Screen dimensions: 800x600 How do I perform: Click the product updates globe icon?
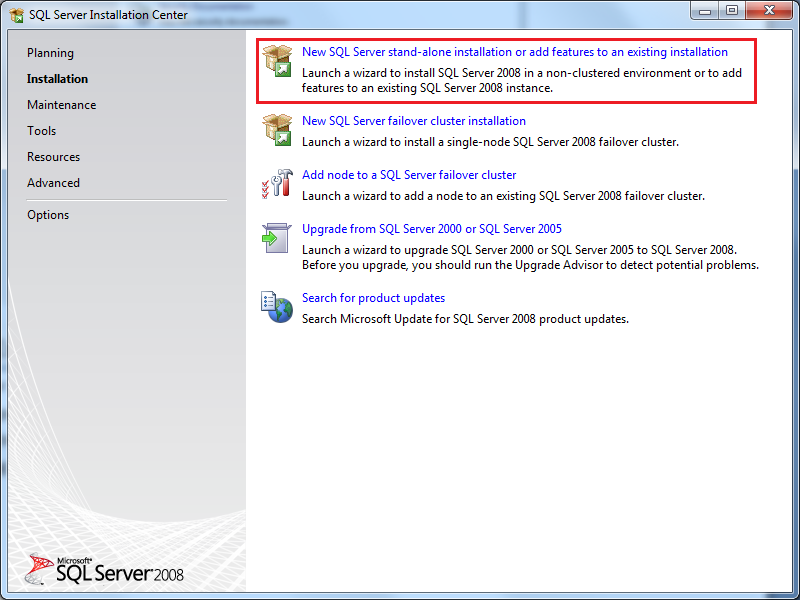click(x=277, y=307)
